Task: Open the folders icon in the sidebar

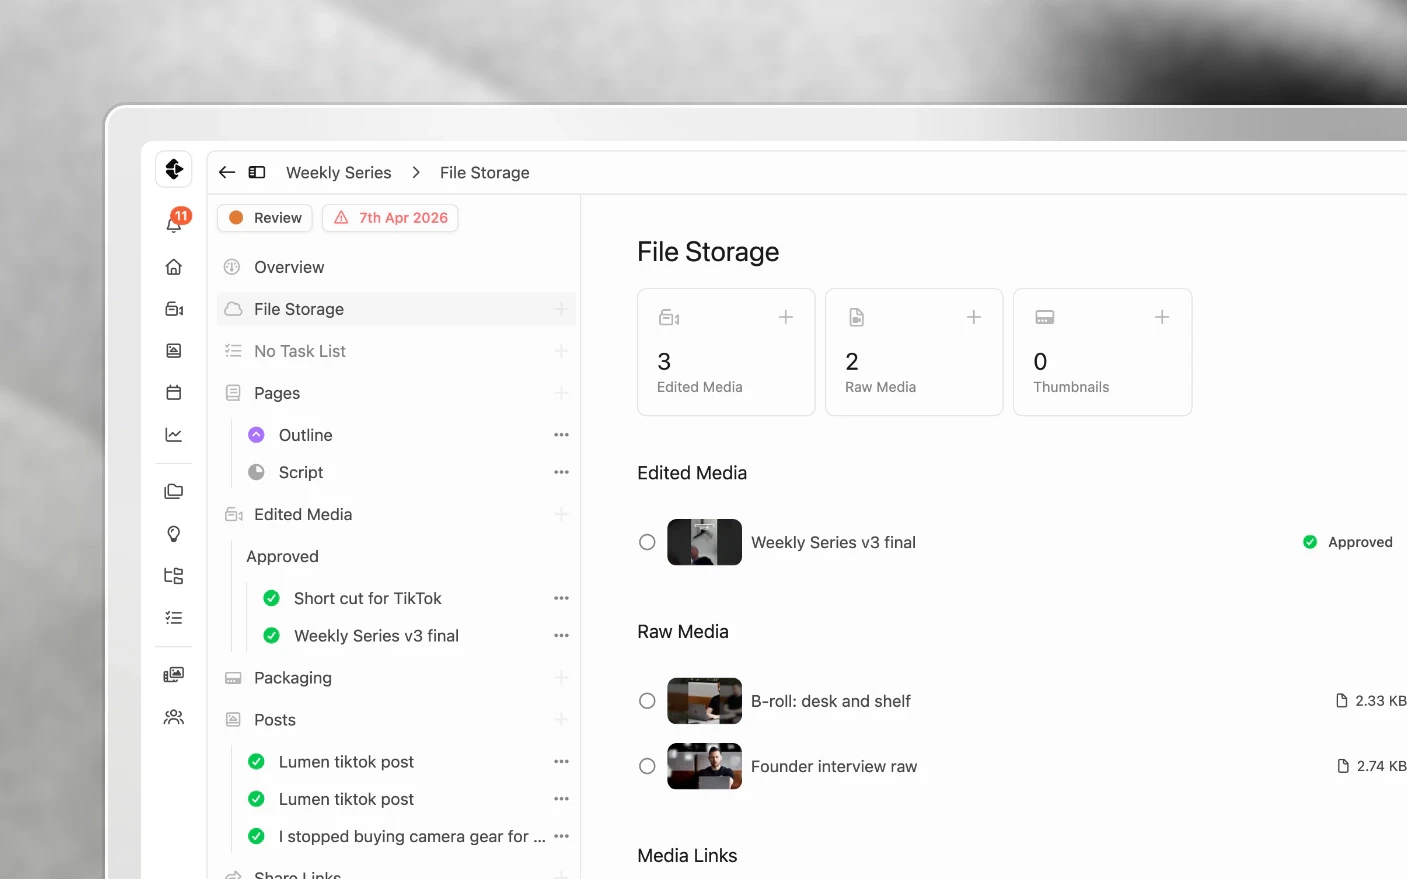Action: point(174,491)
